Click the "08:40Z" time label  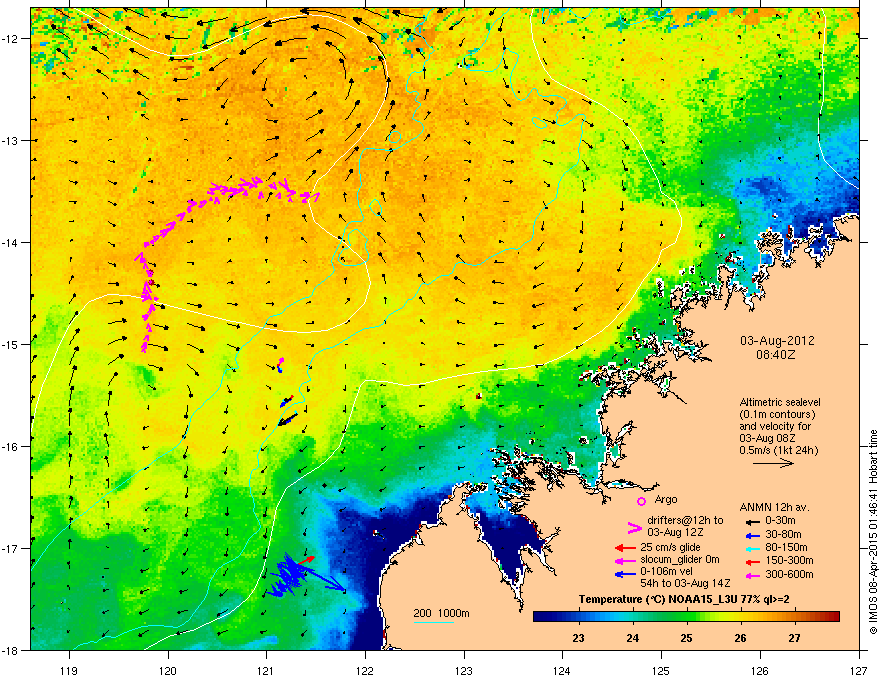(776, 355)
